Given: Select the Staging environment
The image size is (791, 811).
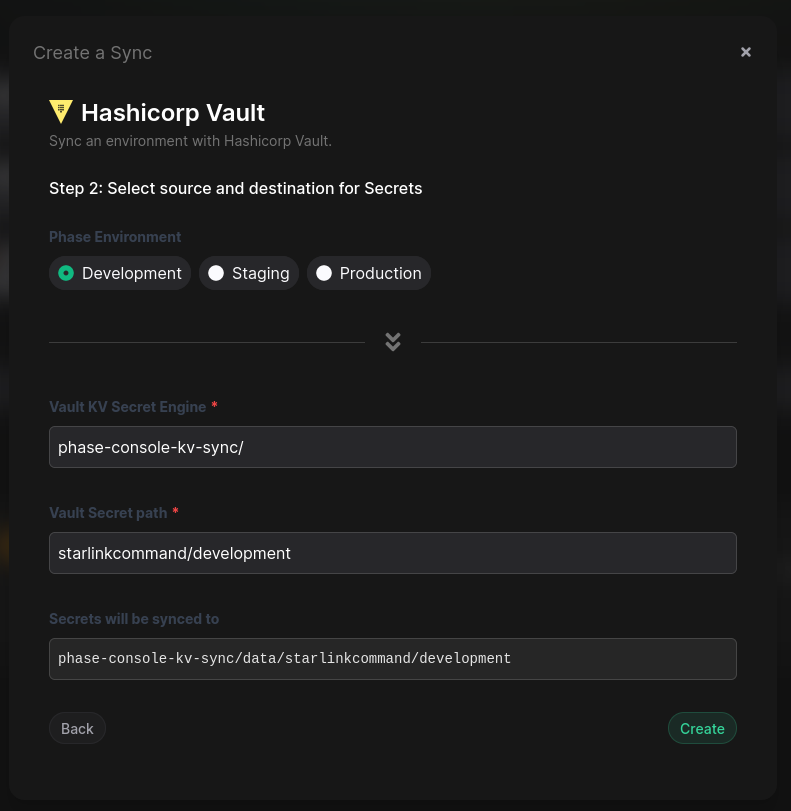Looking at the screenshot, I should [248, 273].
